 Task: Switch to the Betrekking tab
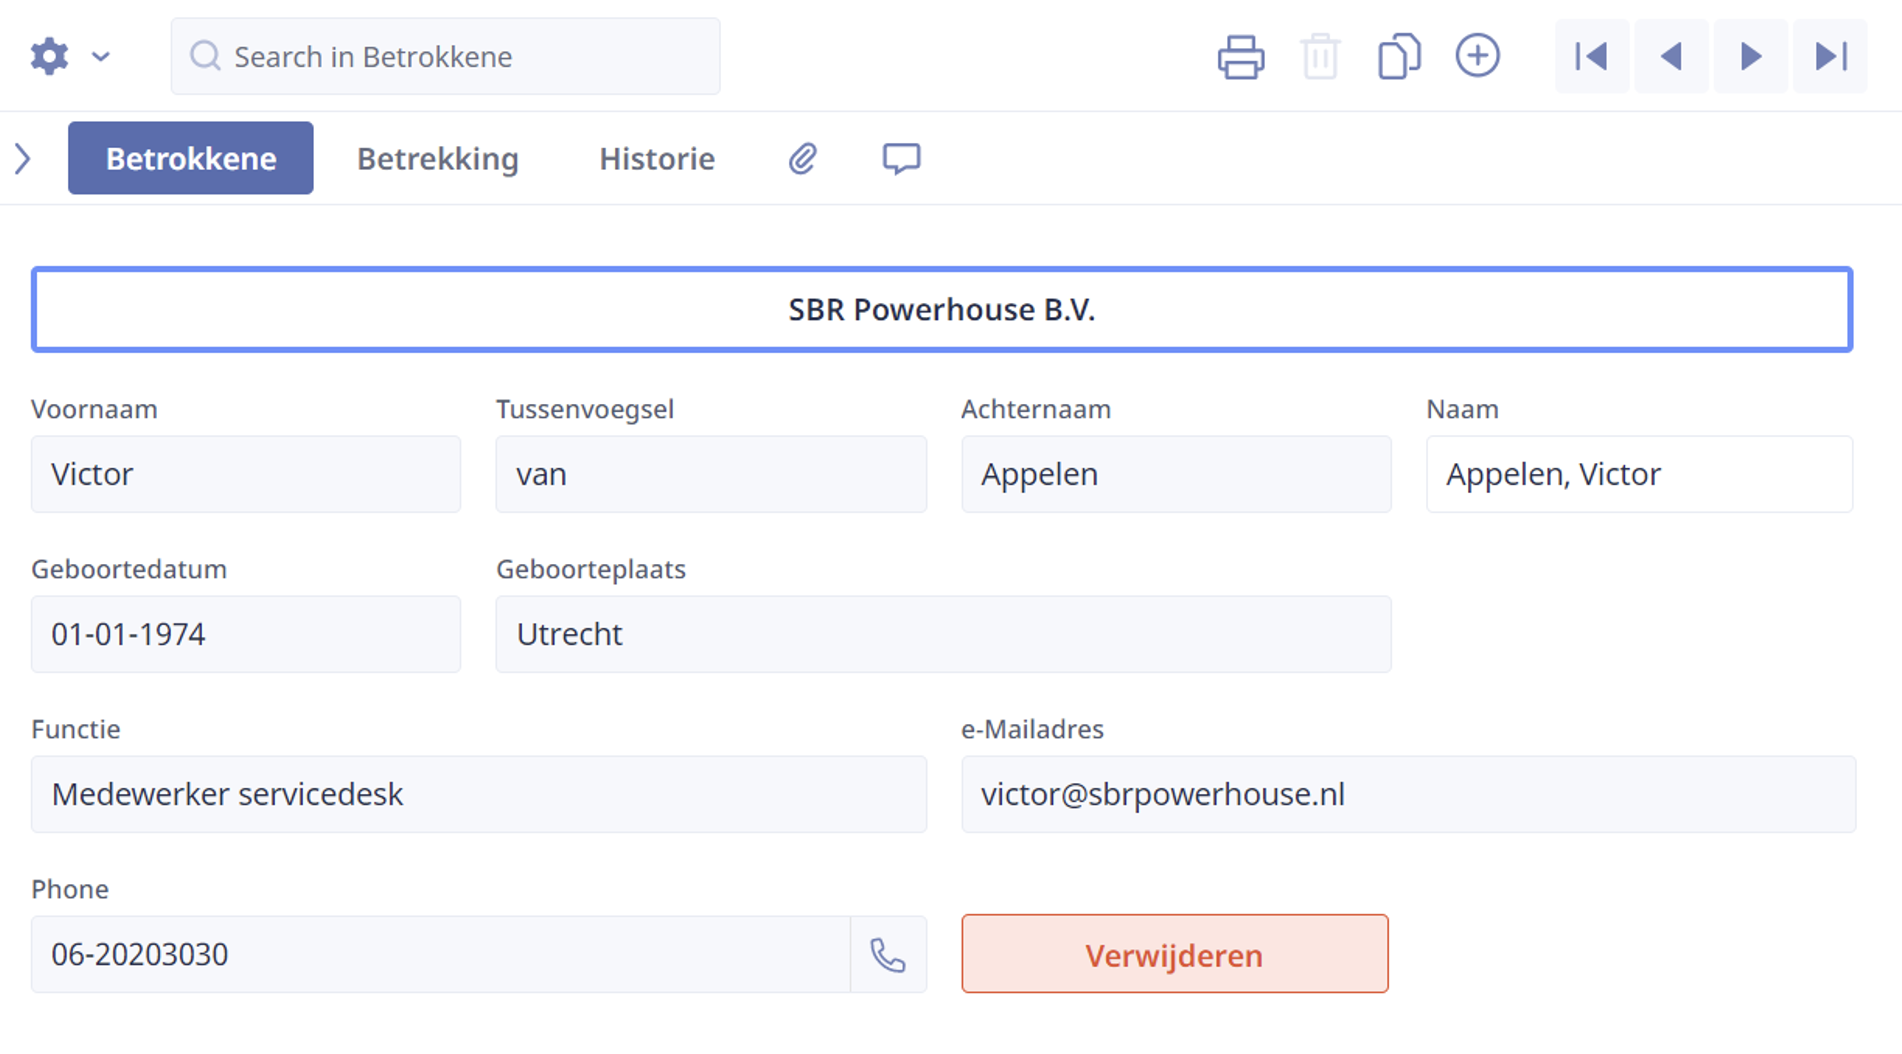click(x=438, y=158)
